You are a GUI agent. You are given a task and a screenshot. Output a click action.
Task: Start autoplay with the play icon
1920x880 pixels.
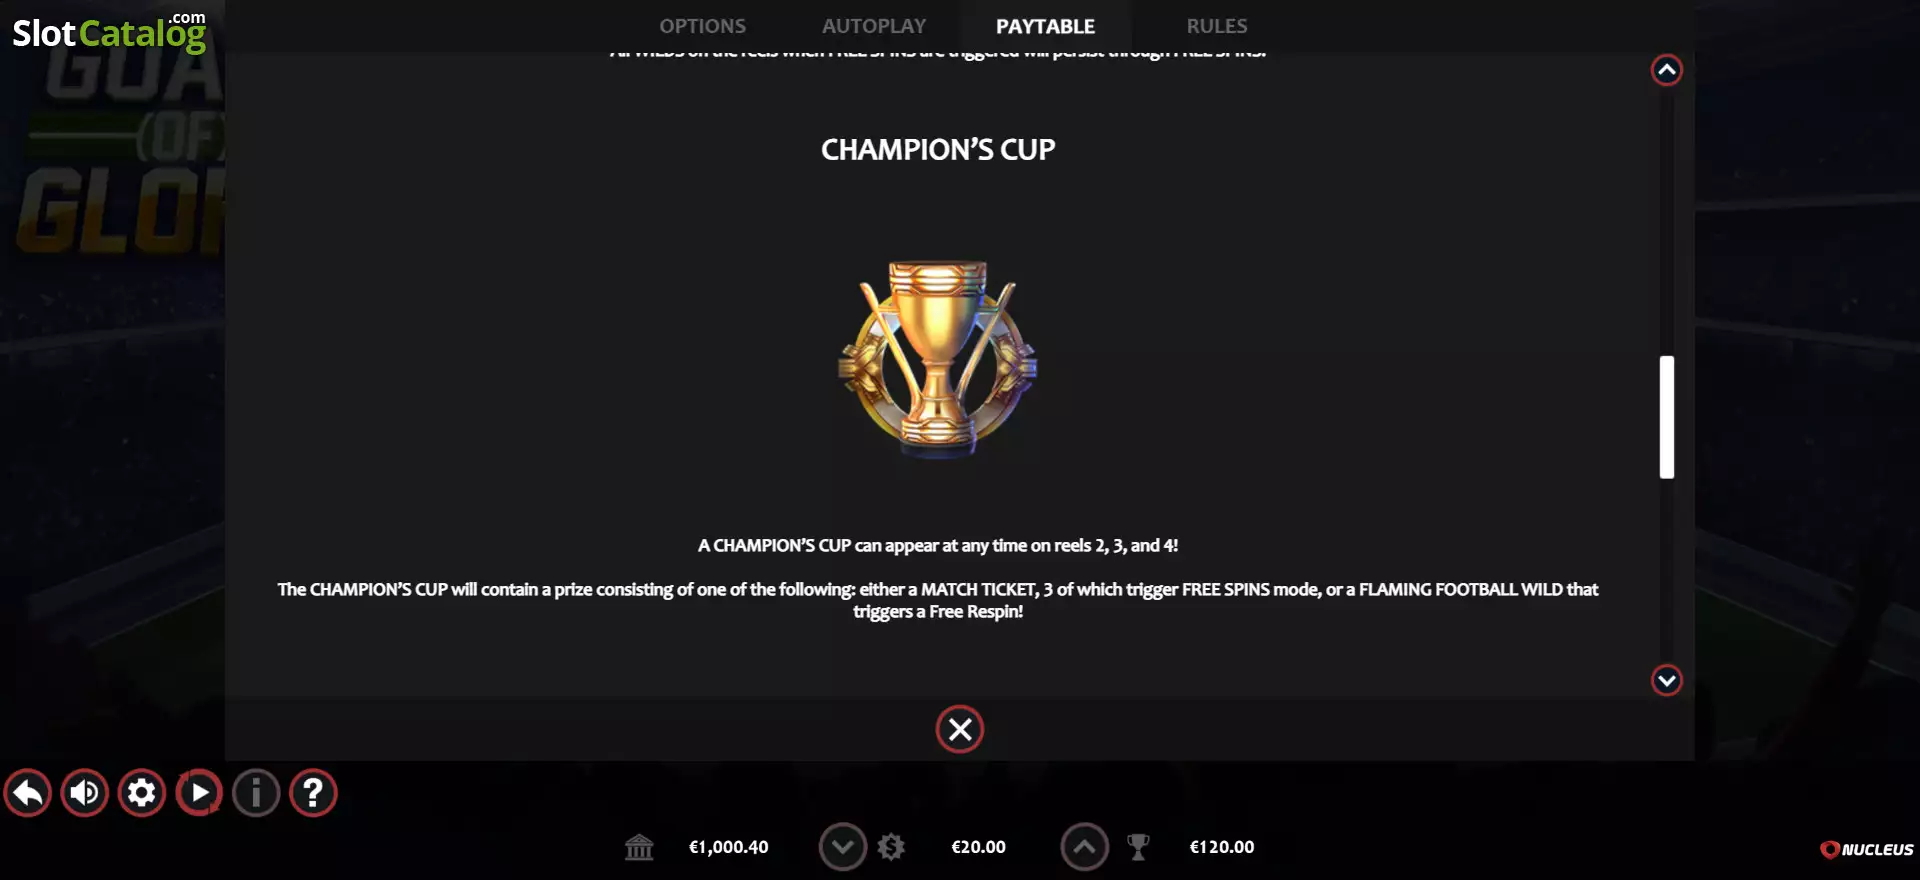coord(199,793)
